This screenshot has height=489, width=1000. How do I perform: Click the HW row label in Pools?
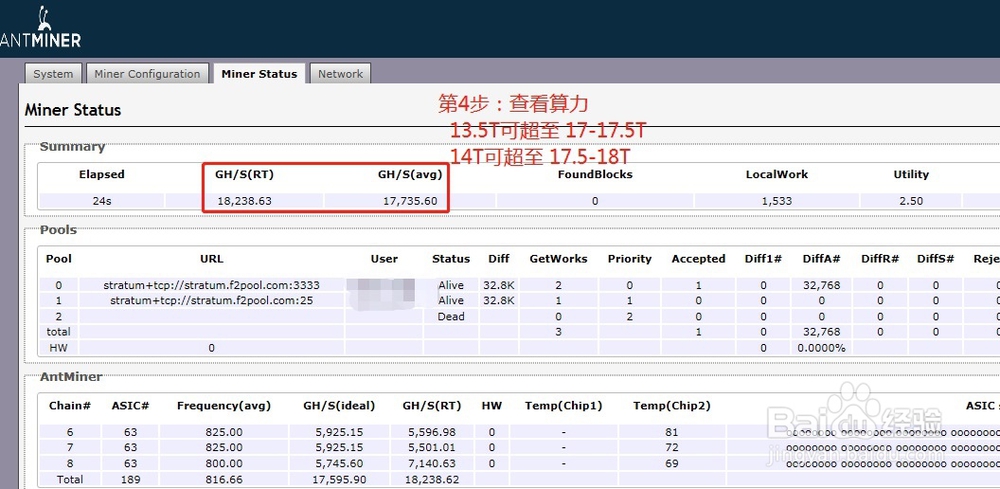click(58, 347)
